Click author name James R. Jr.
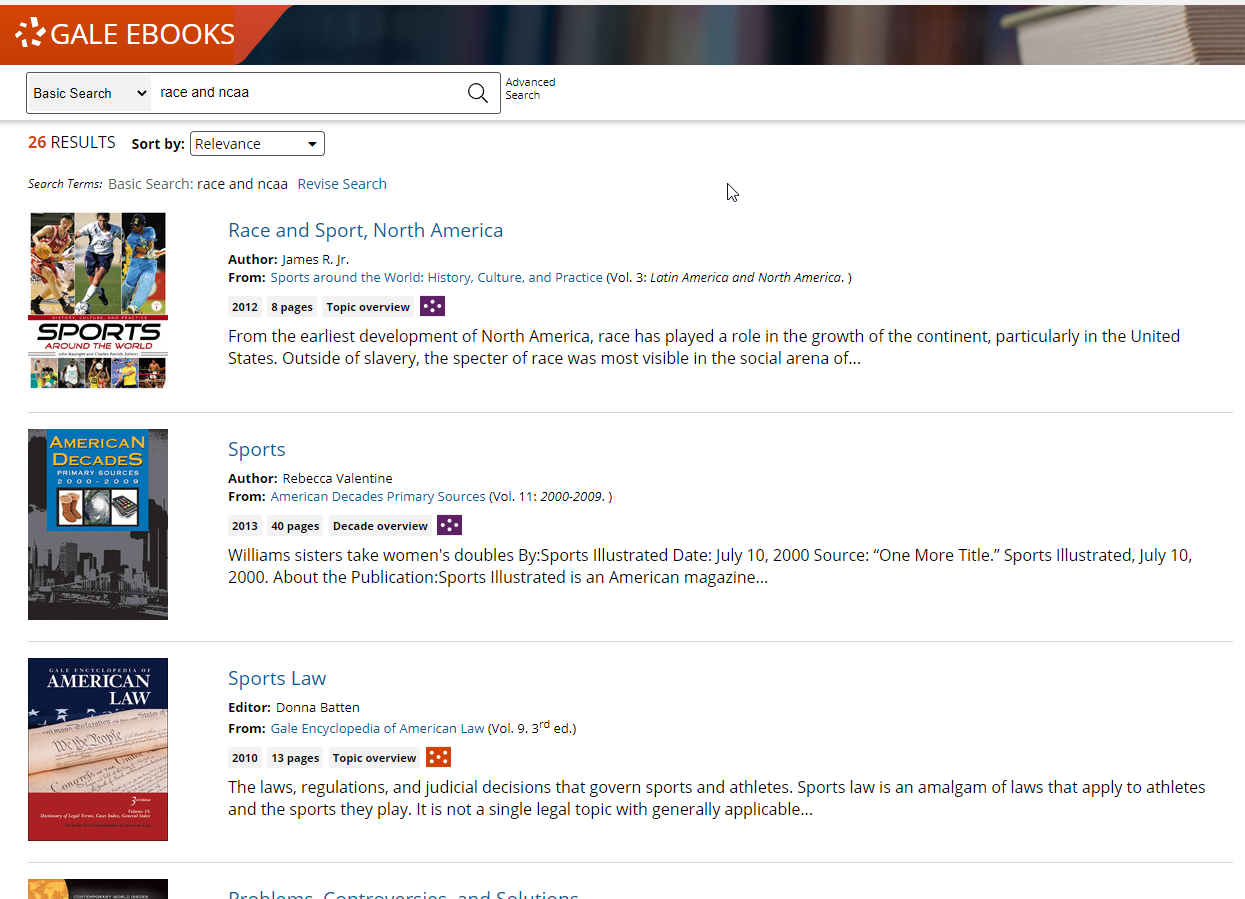Image resolution: width=1245 pixels, height=899 pixels. click(x=315, y=259)
